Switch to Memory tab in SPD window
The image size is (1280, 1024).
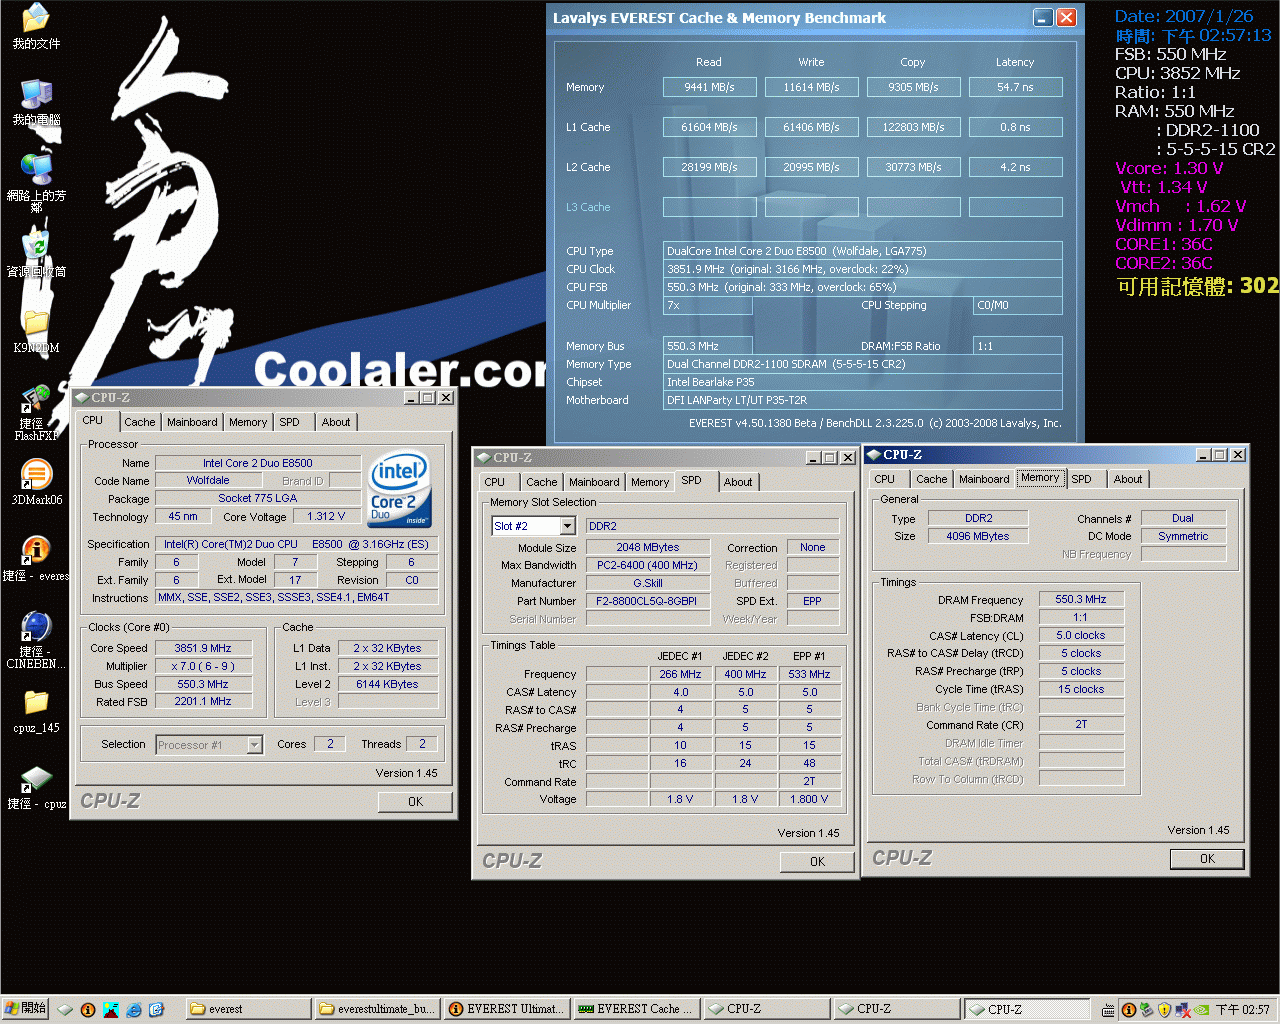pos(650,482)
